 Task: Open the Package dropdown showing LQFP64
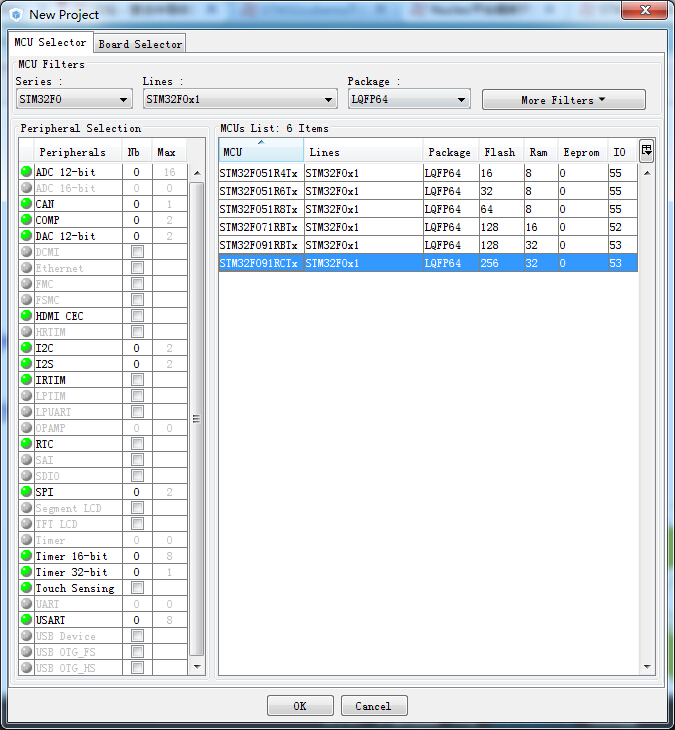tap(409, 99)
